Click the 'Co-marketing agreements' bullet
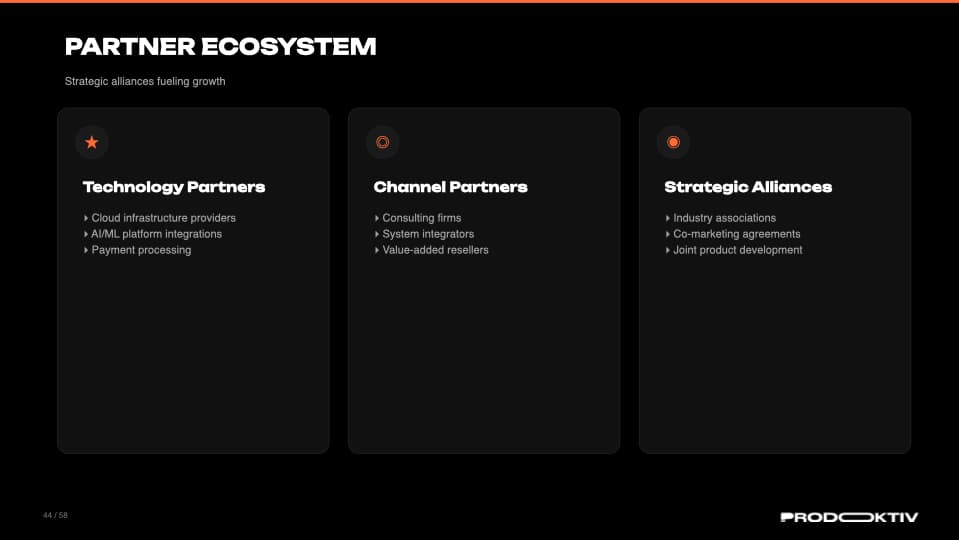This screenshot has height=540, width=959. click(x=736, y=234)
